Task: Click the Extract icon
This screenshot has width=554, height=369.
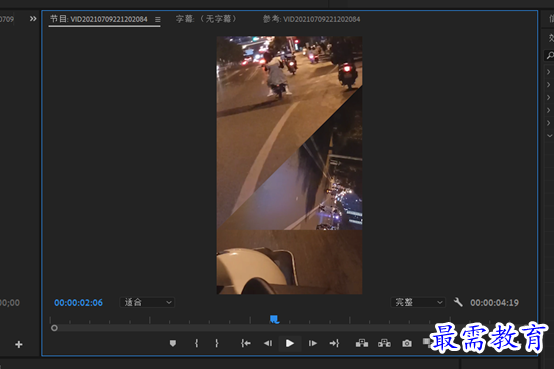Action: pyautogui.click(x=384, y=343)
